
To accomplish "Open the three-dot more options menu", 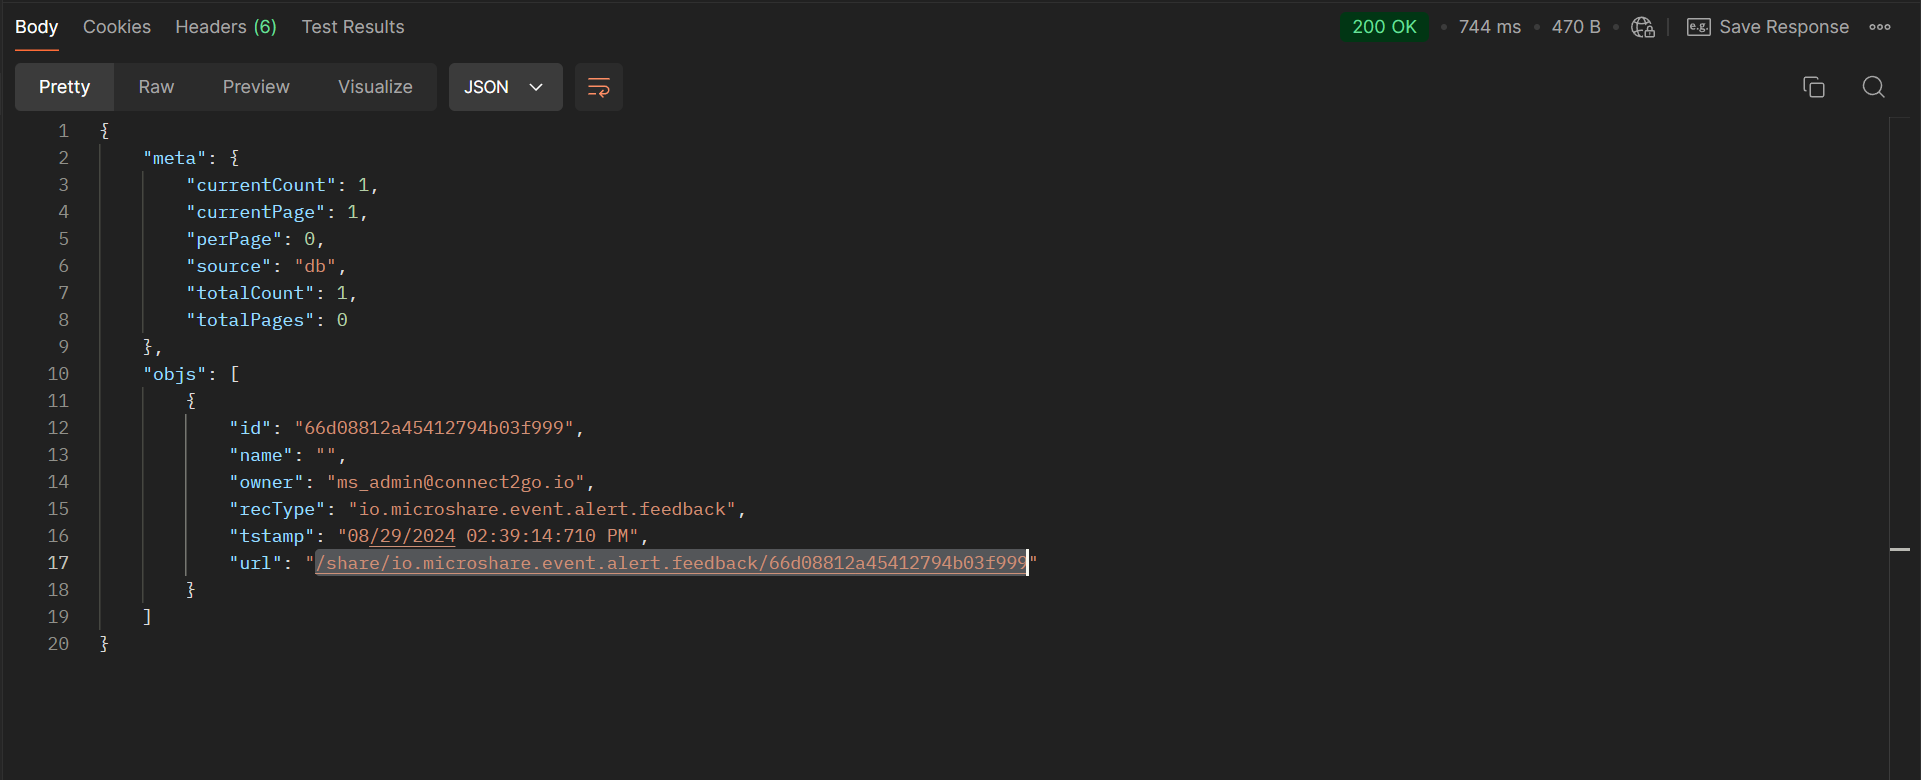I will coord(1880,27).
